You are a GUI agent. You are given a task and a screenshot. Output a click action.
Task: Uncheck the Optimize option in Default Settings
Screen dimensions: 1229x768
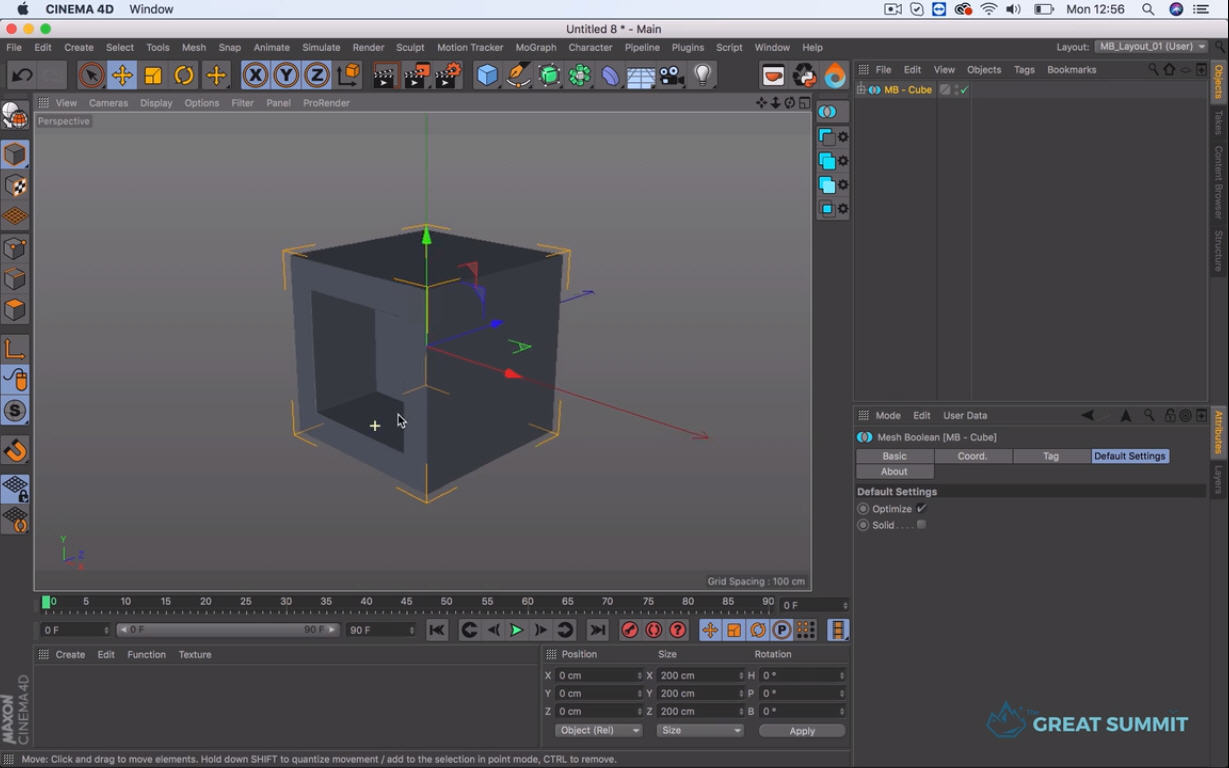921,508
